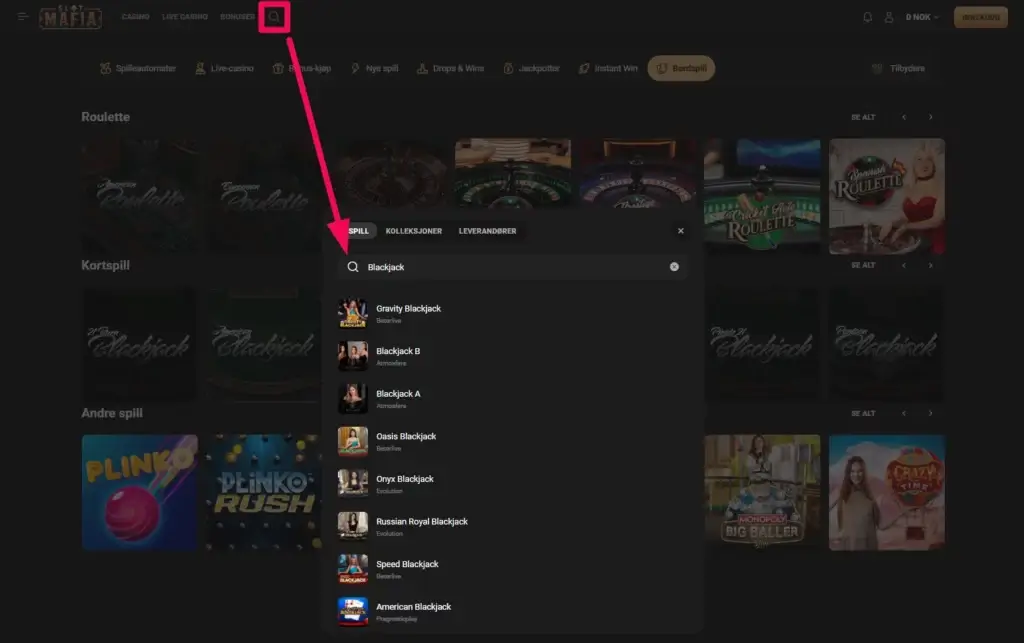Open the American Roulette game tile
The image size is (1024, 643).
point(140,196)
